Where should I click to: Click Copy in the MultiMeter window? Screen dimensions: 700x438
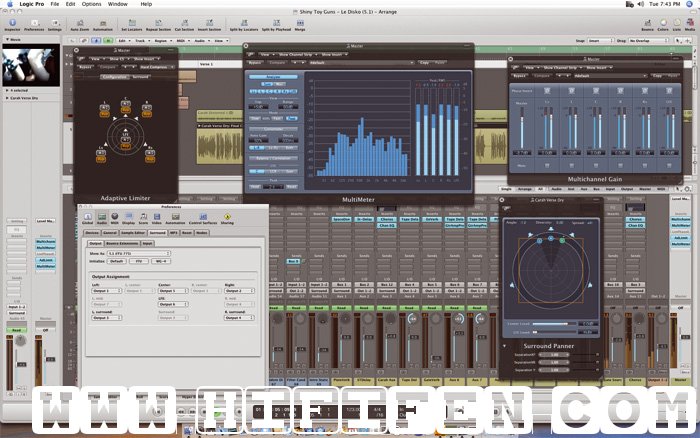point(424,63)
